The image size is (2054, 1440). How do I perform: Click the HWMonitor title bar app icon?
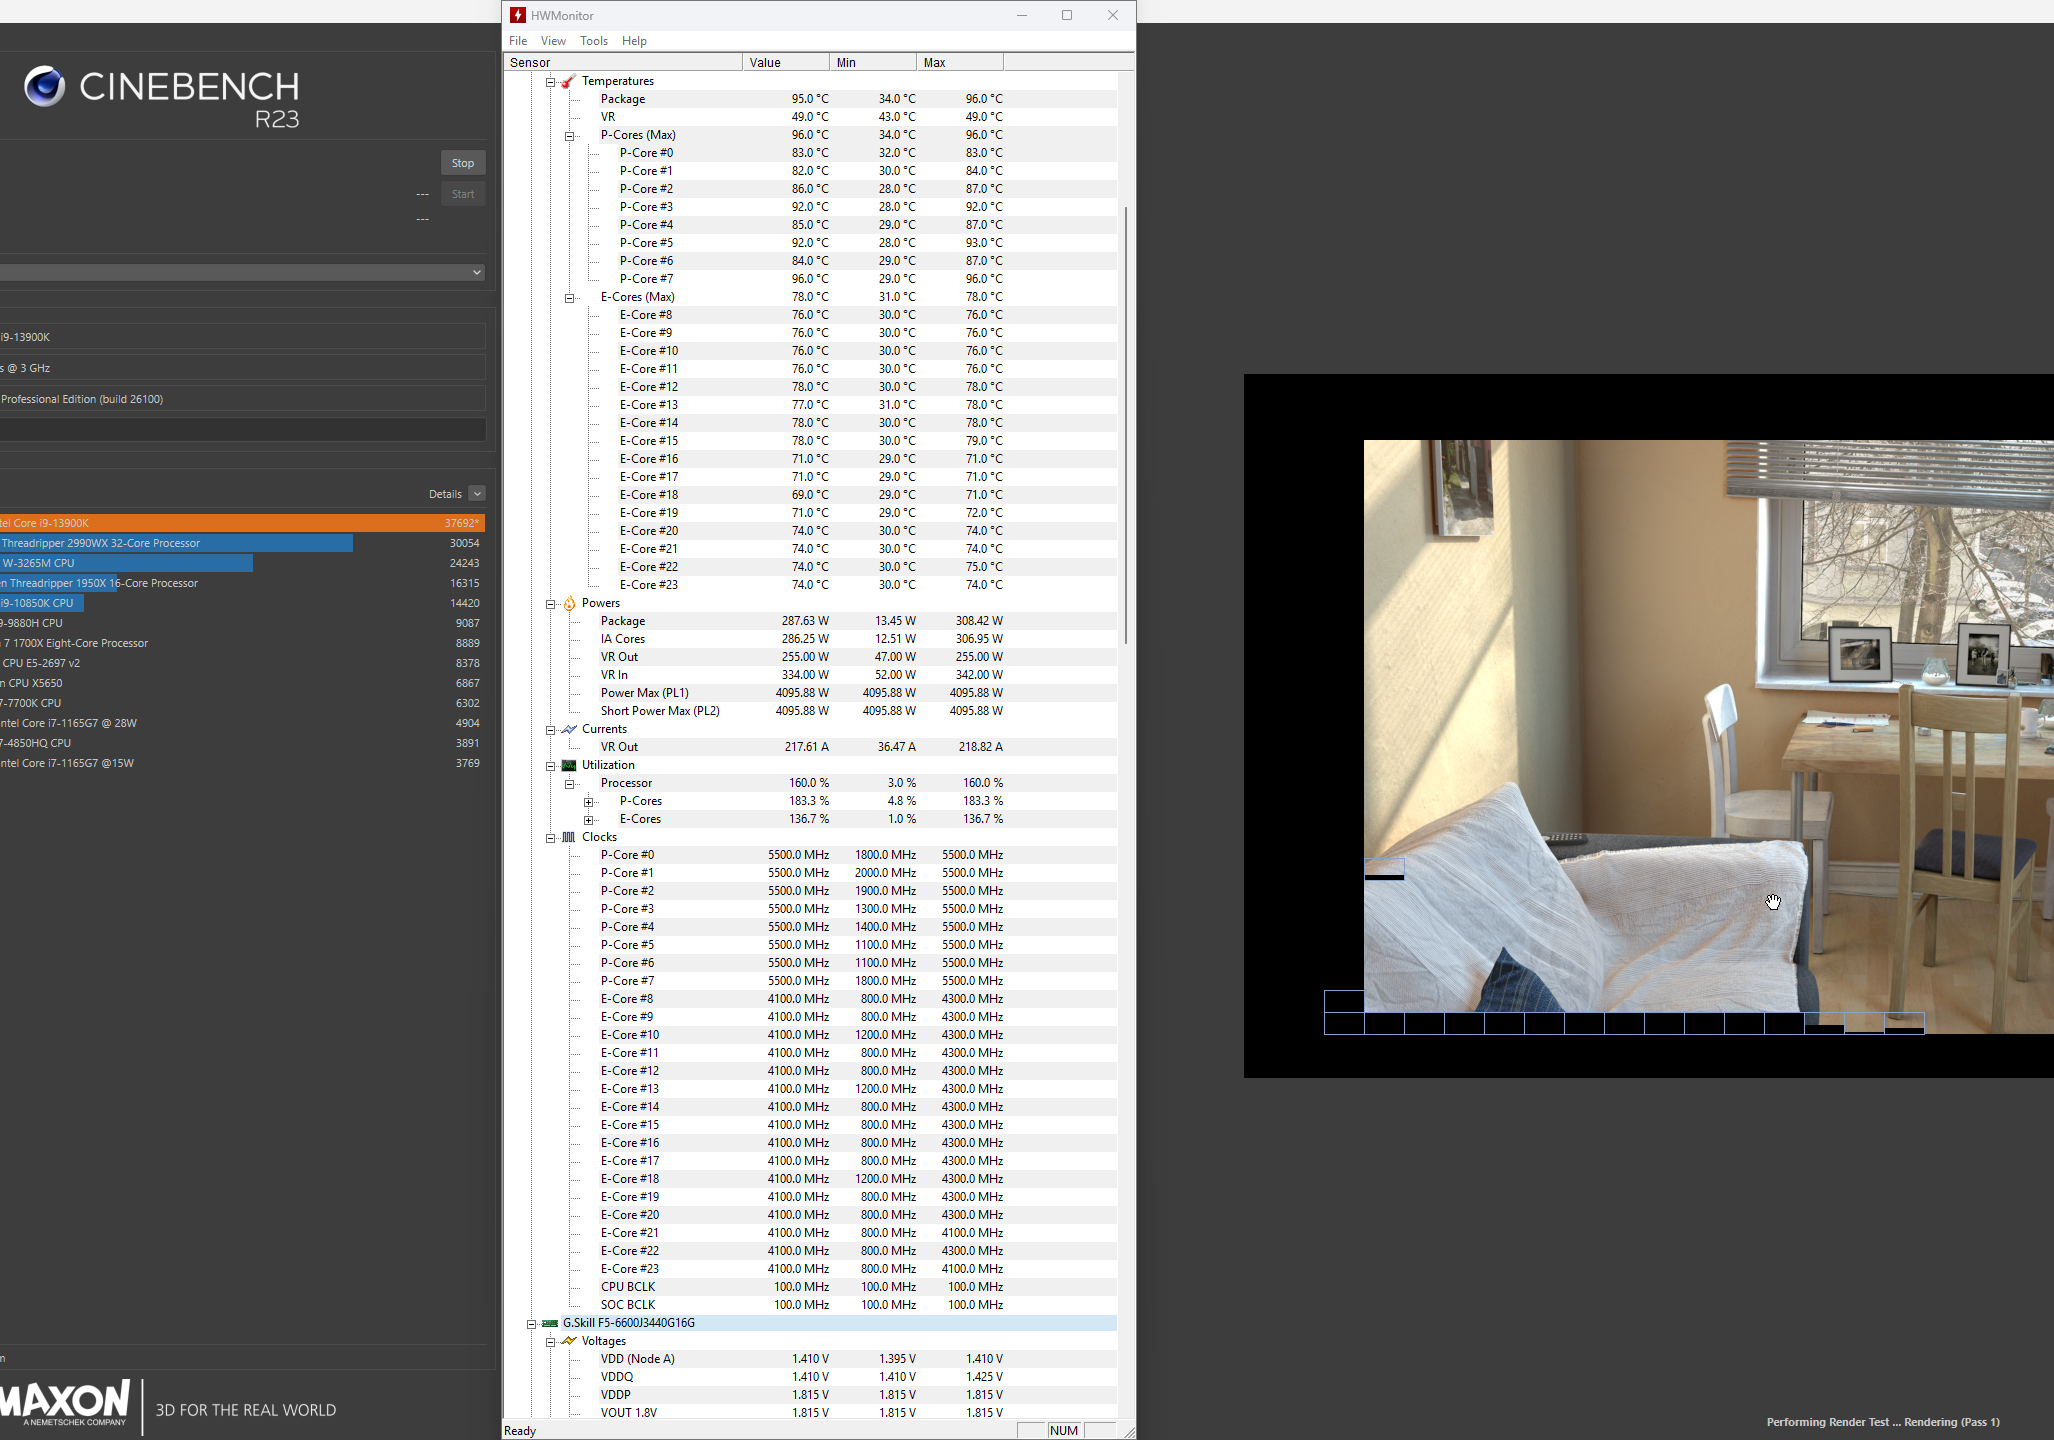(x=518, y=15)
